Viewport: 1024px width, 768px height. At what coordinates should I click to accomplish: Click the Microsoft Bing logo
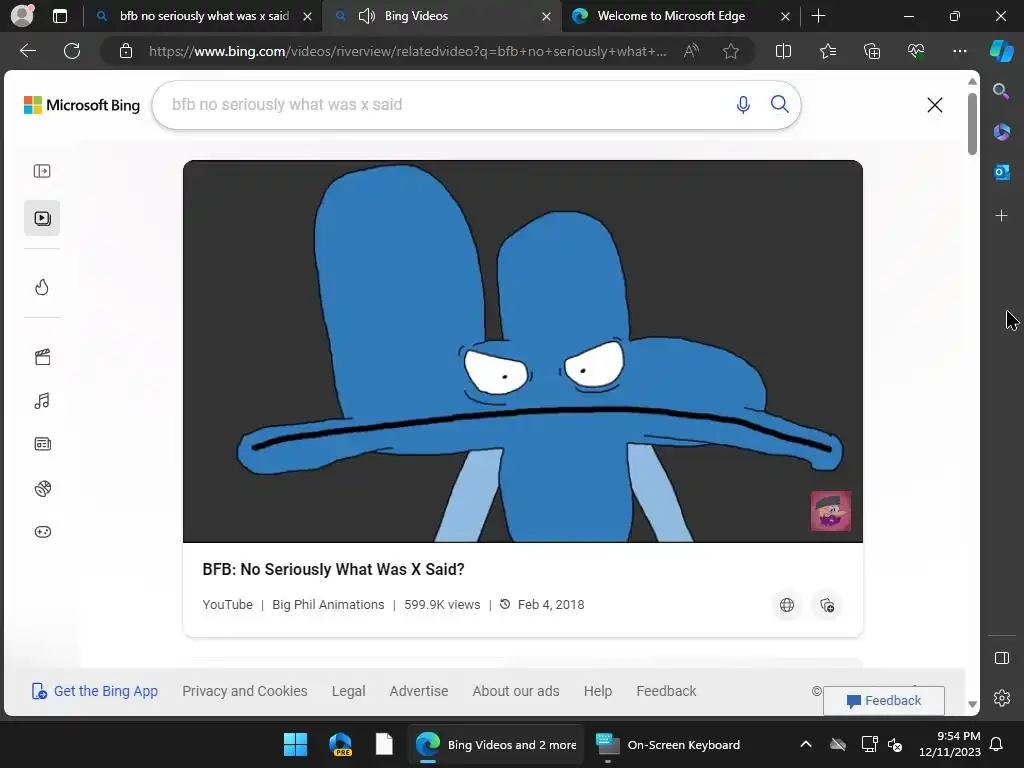[82, 105]
